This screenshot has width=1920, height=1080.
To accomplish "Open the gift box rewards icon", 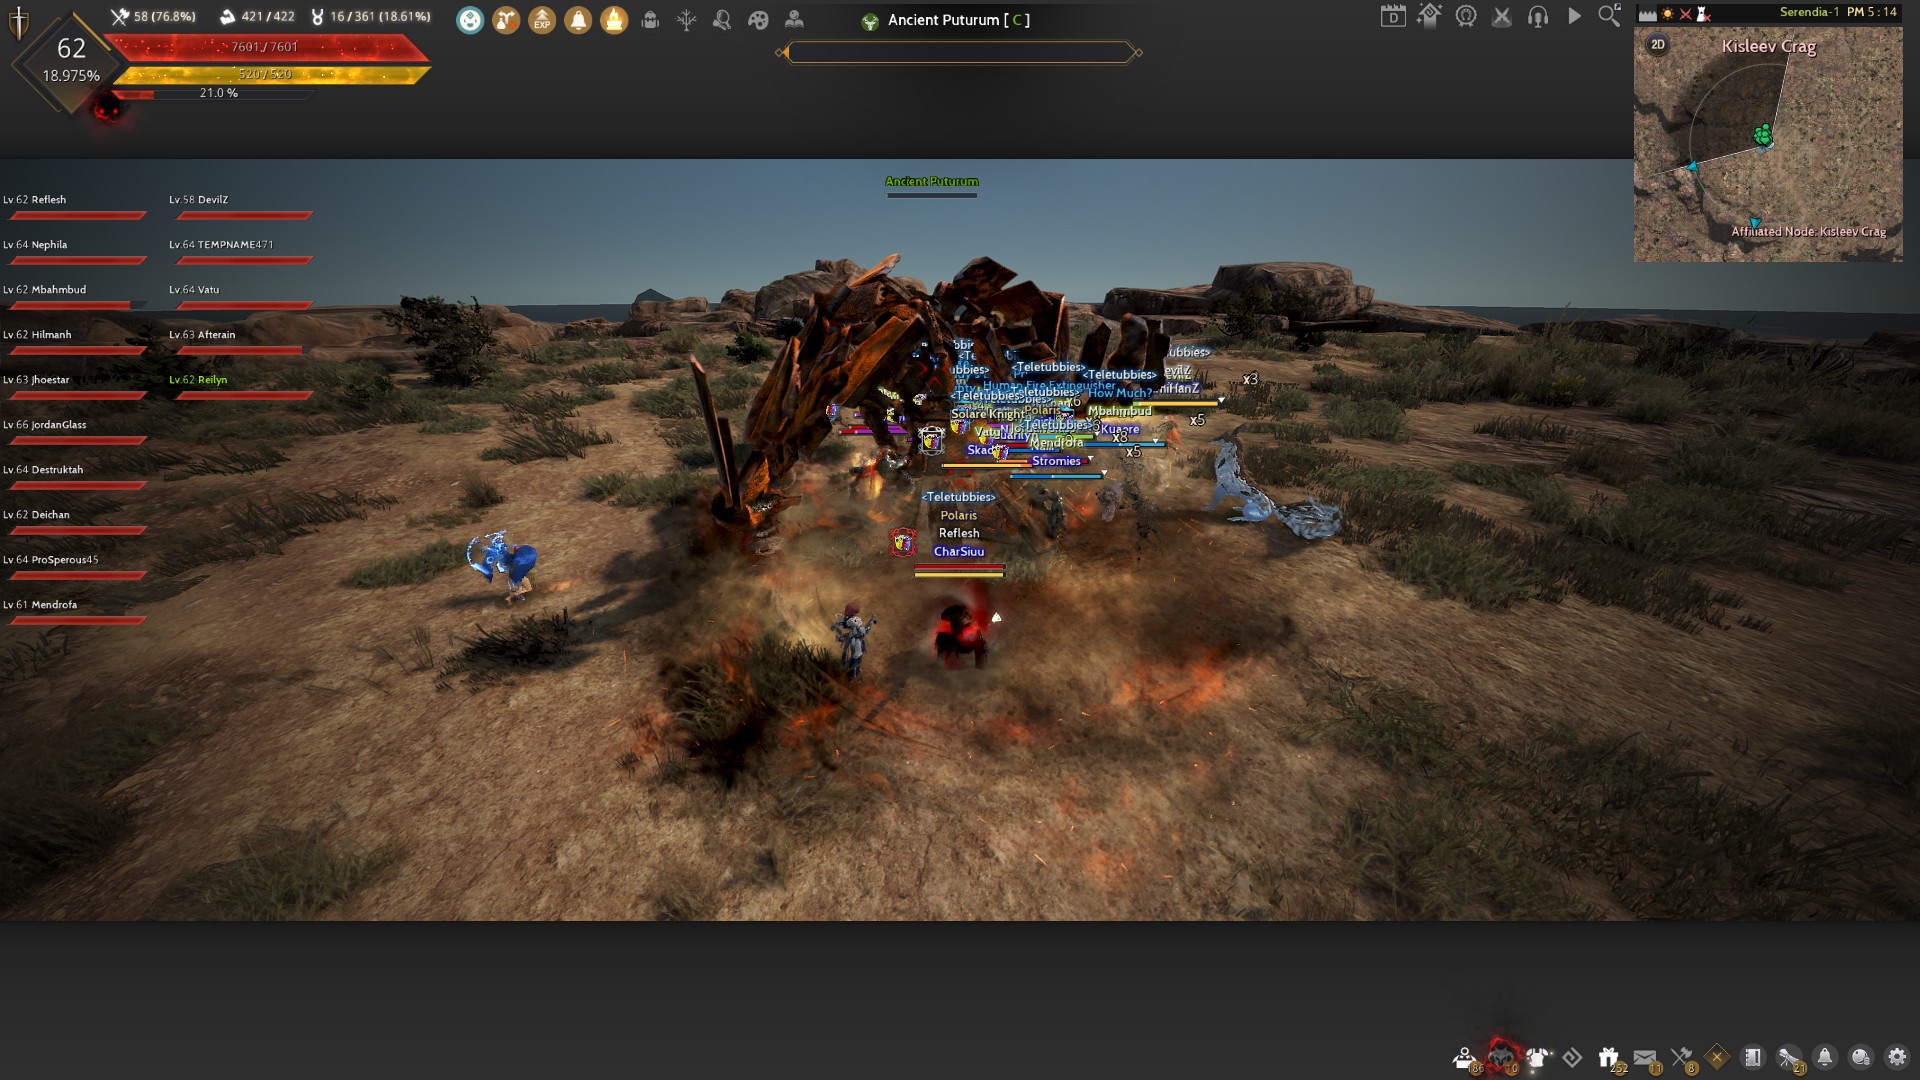I will coord(1609,1058).
